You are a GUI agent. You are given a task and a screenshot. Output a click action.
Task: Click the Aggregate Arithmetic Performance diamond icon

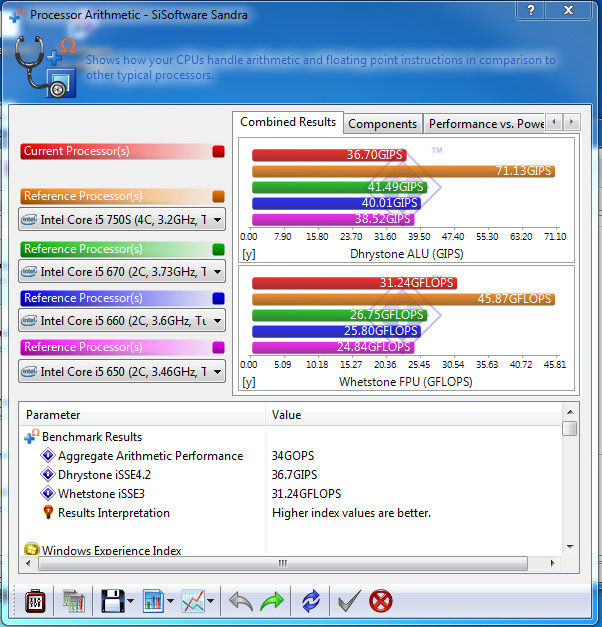[48, 455]
